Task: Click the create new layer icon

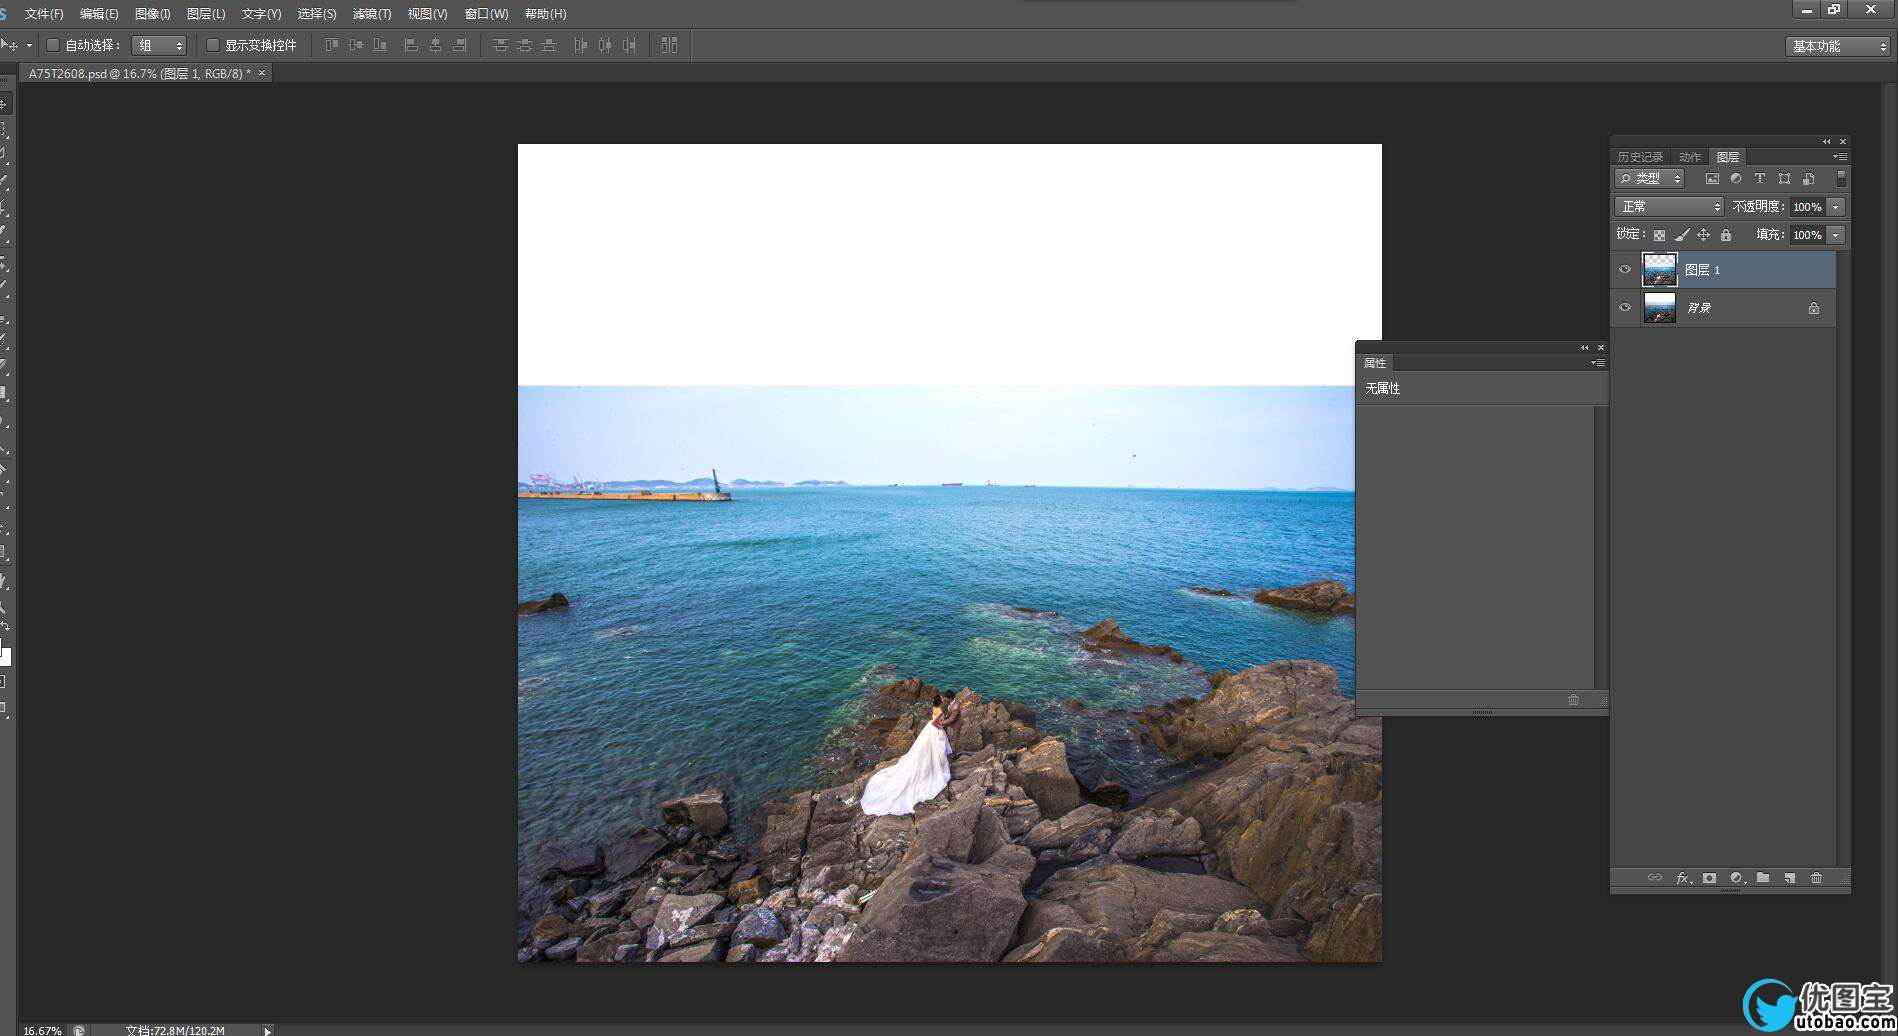Action: pos(1790,878)
